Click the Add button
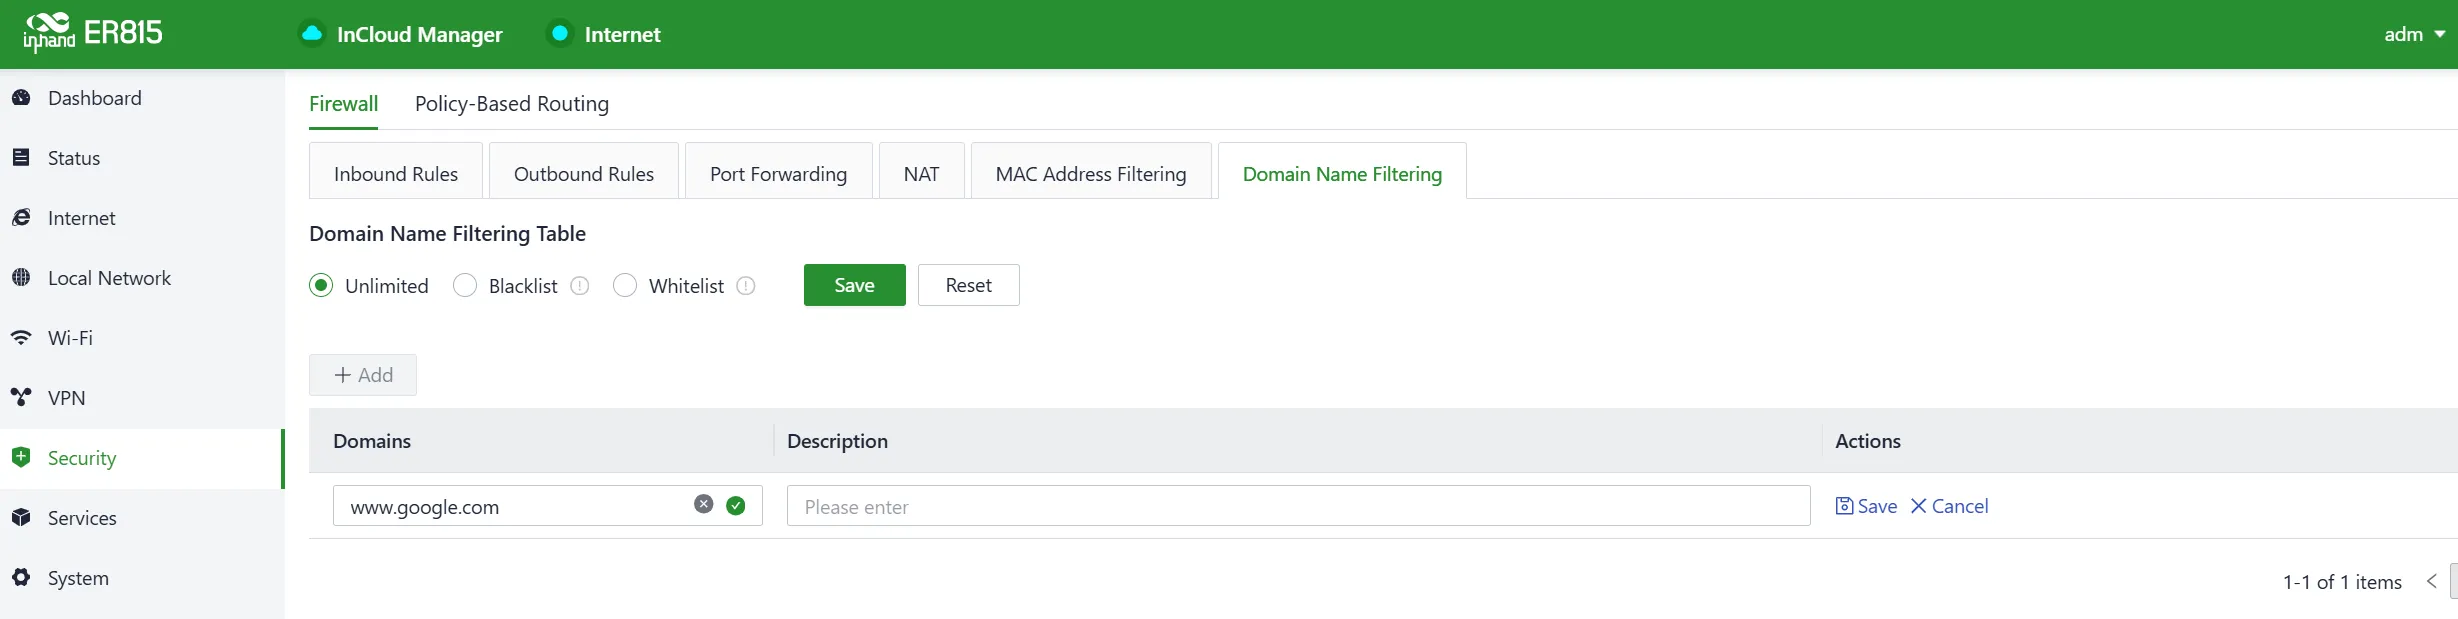 [363, 375]
